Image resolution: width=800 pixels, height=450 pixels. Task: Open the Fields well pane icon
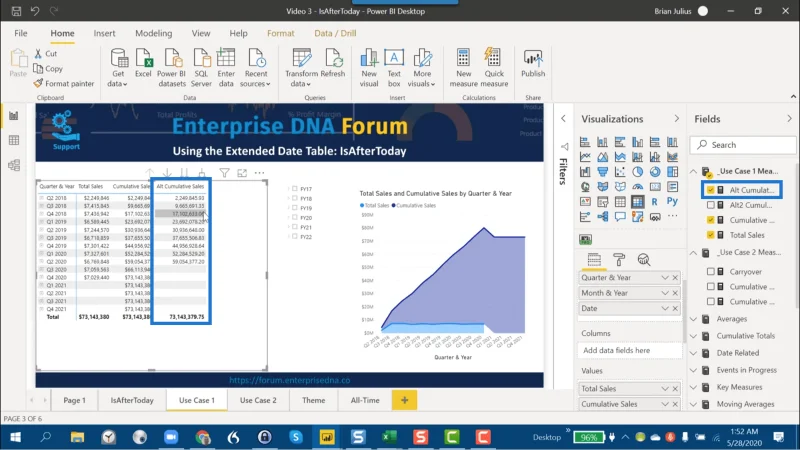pos(594,260)
